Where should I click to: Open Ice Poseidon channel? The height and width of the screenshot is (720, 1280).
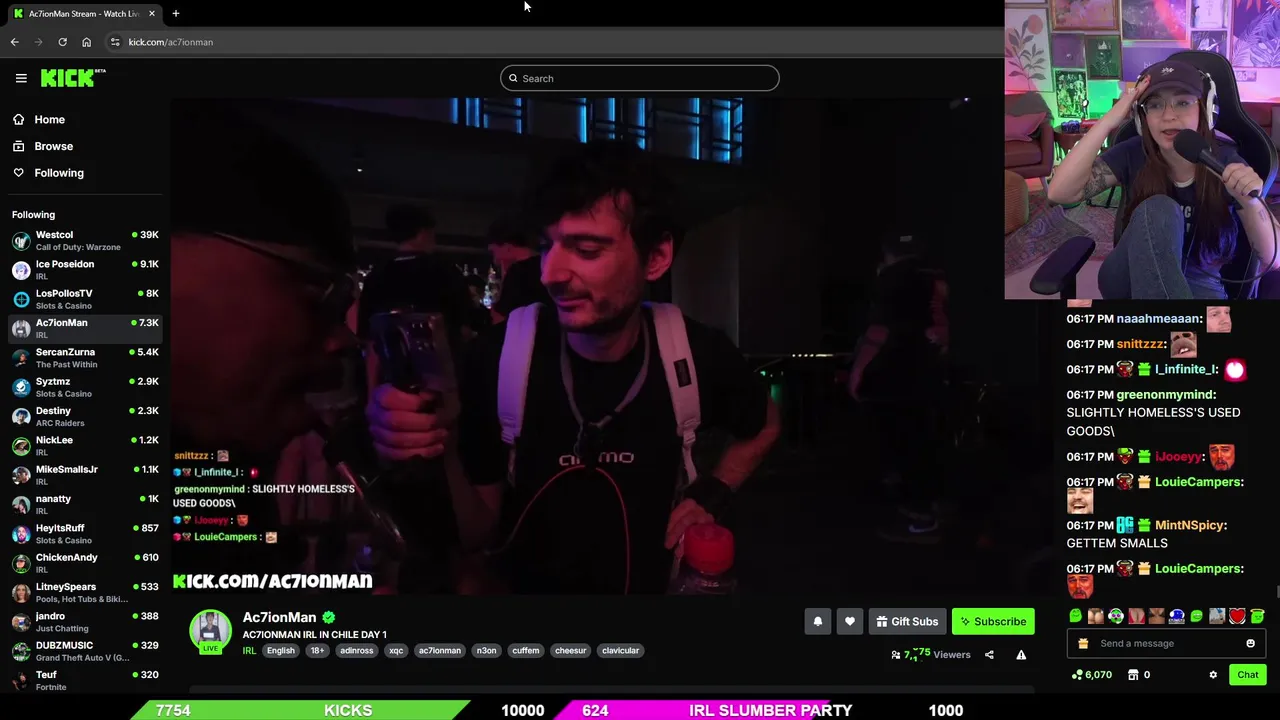pos(84,270)
